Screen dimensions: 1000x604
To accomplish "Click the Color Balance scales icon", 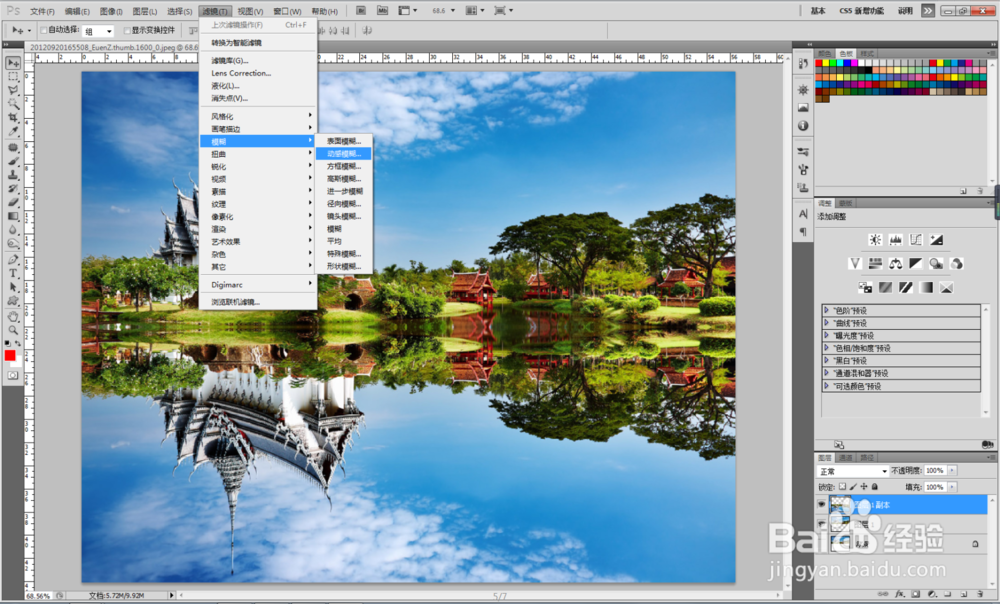I will [895, 263].
